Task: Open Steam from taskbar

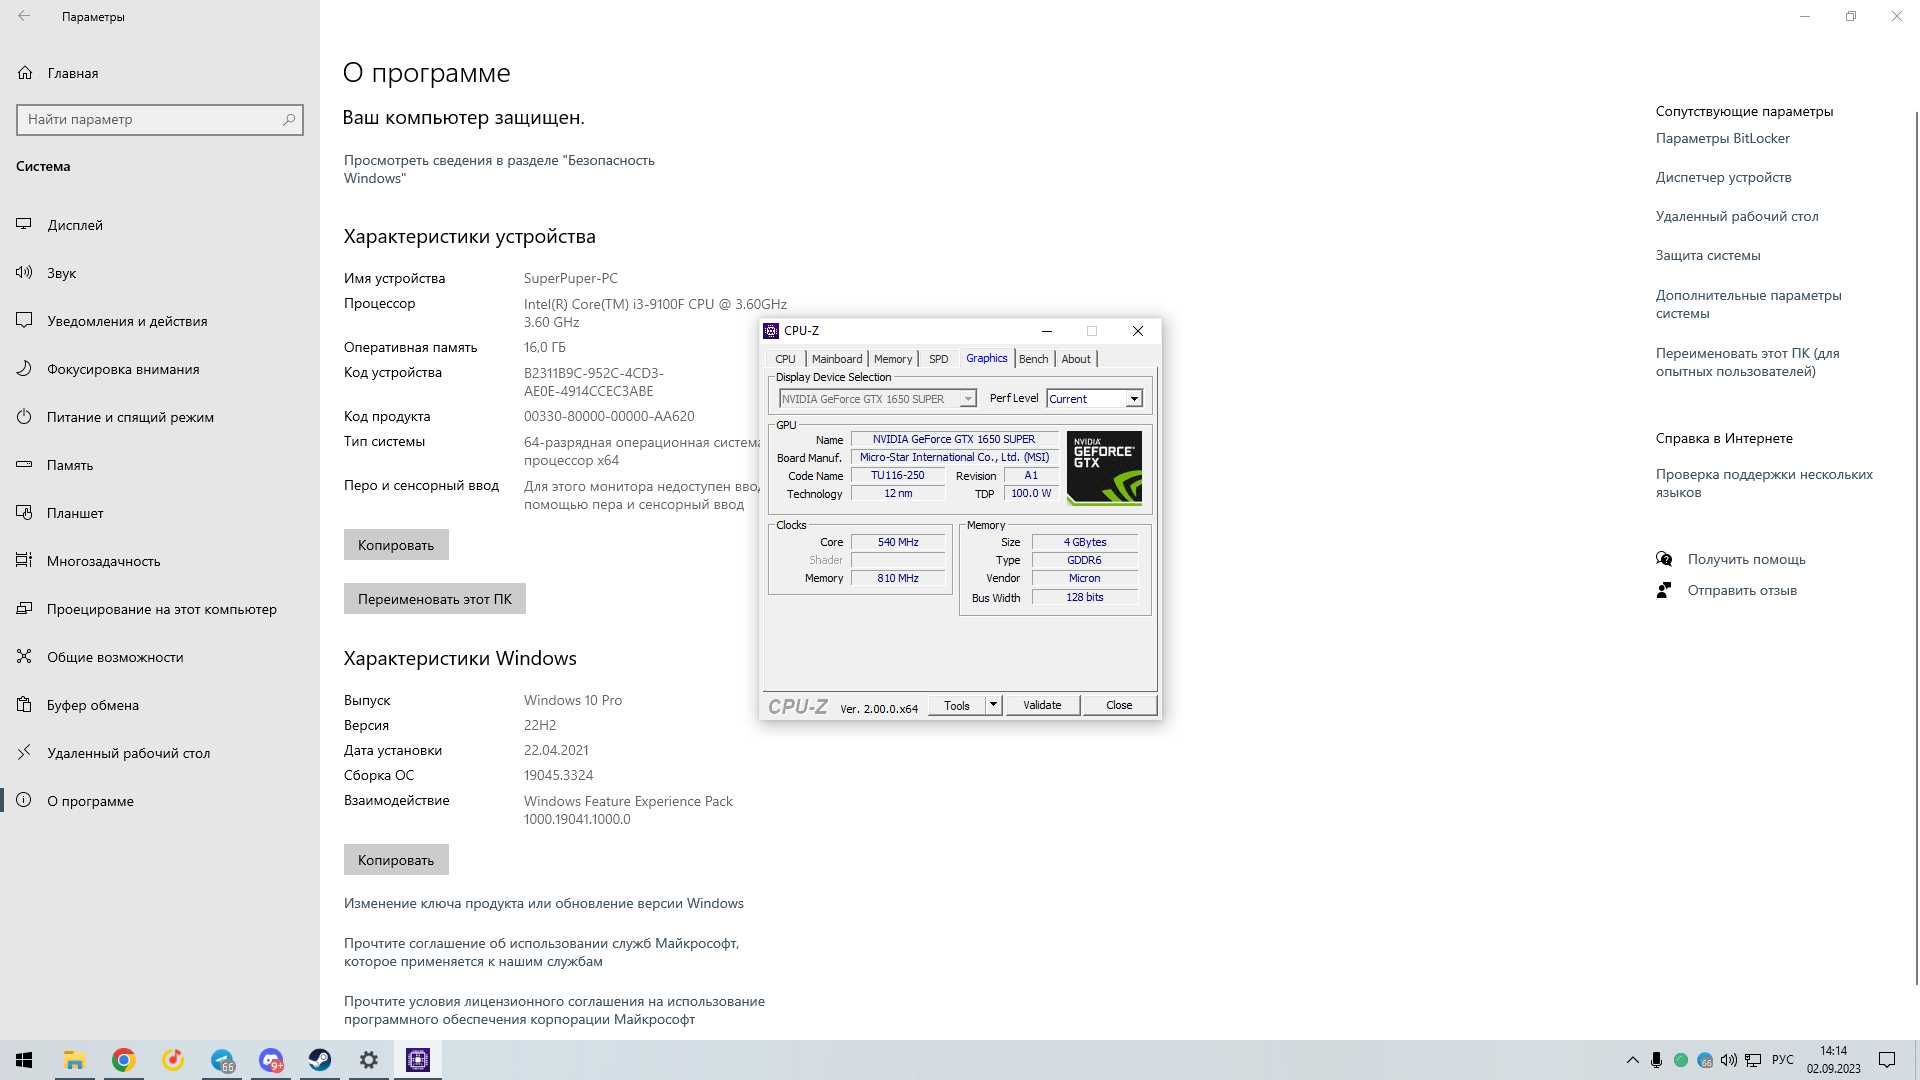Action: point(320,1060)
